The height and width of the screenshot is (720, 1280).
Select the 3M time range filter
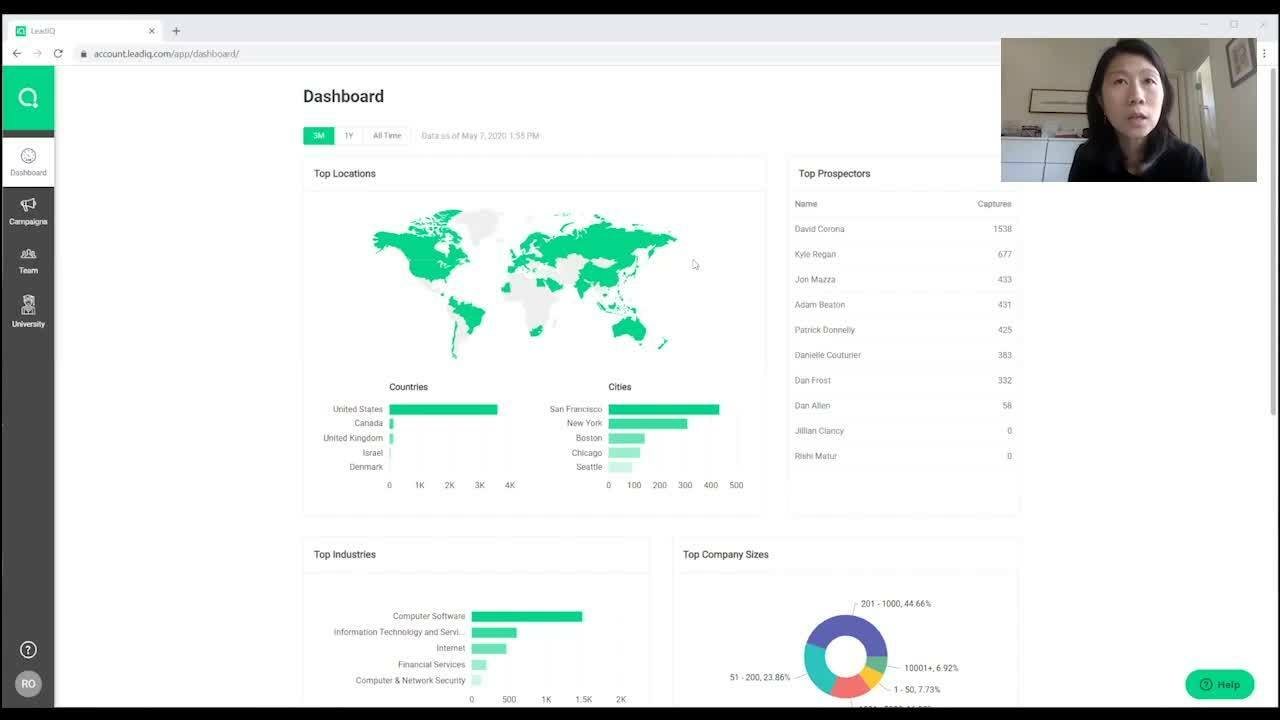[318, 135]
